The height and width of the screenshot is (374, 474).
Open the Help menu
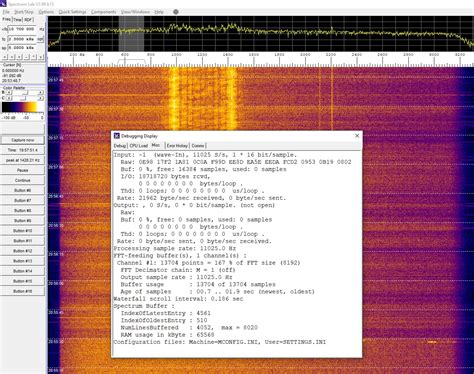pos(159,12)
